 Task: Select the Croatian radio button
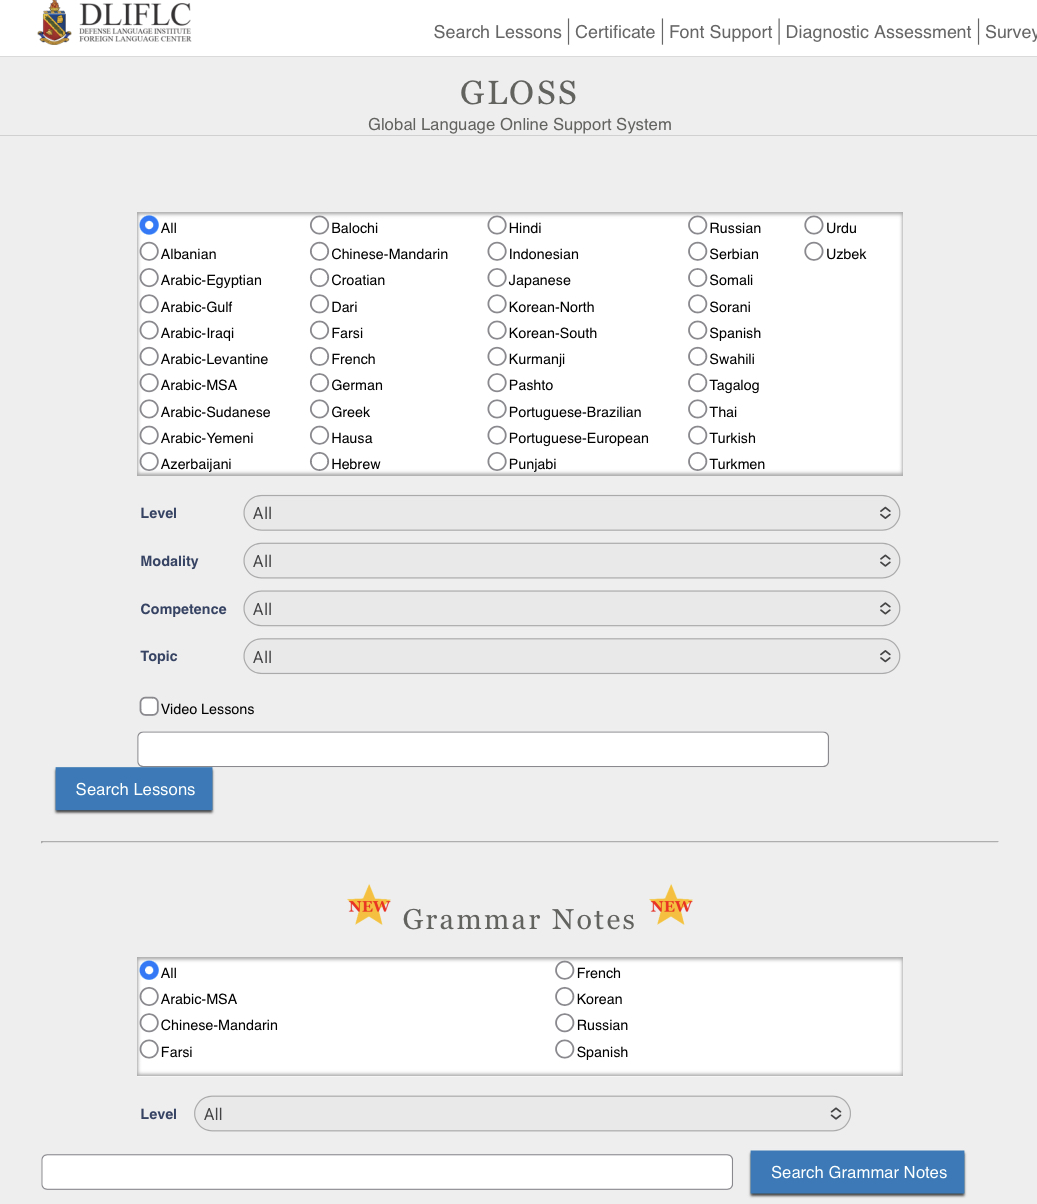tap(319, 278)
